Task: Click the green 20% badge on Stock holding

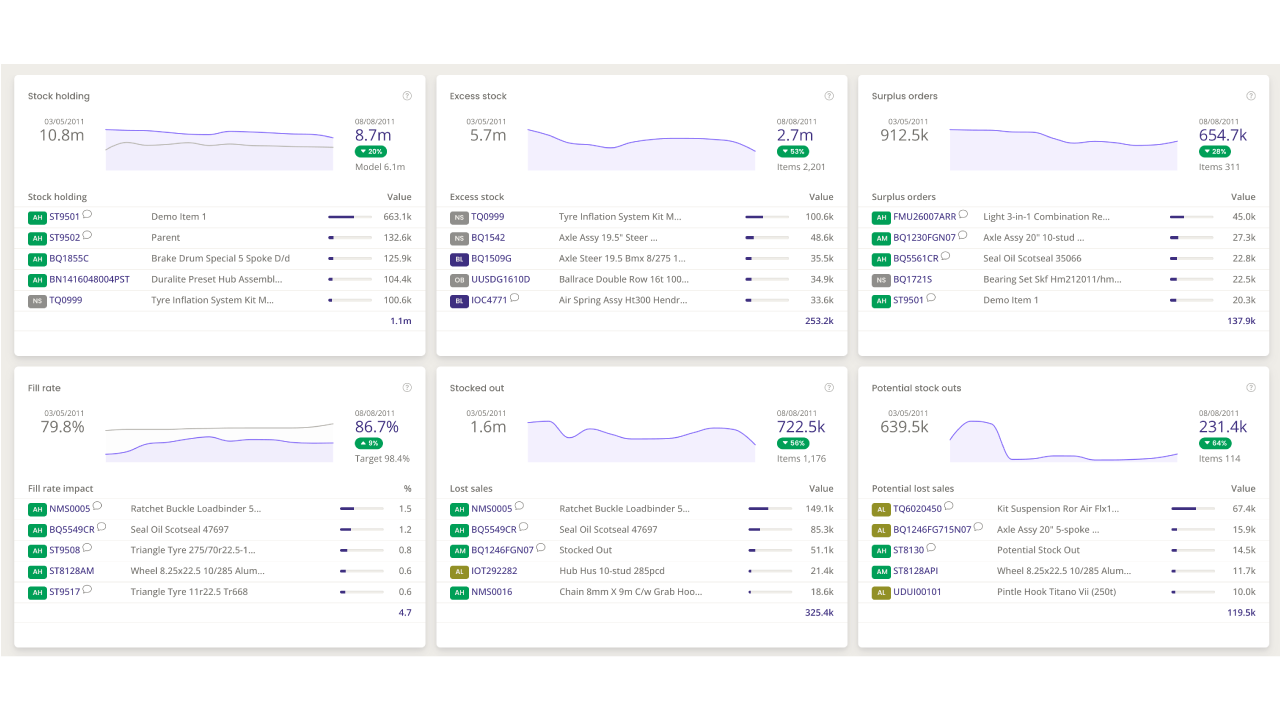Action: [x=370, y=152]
